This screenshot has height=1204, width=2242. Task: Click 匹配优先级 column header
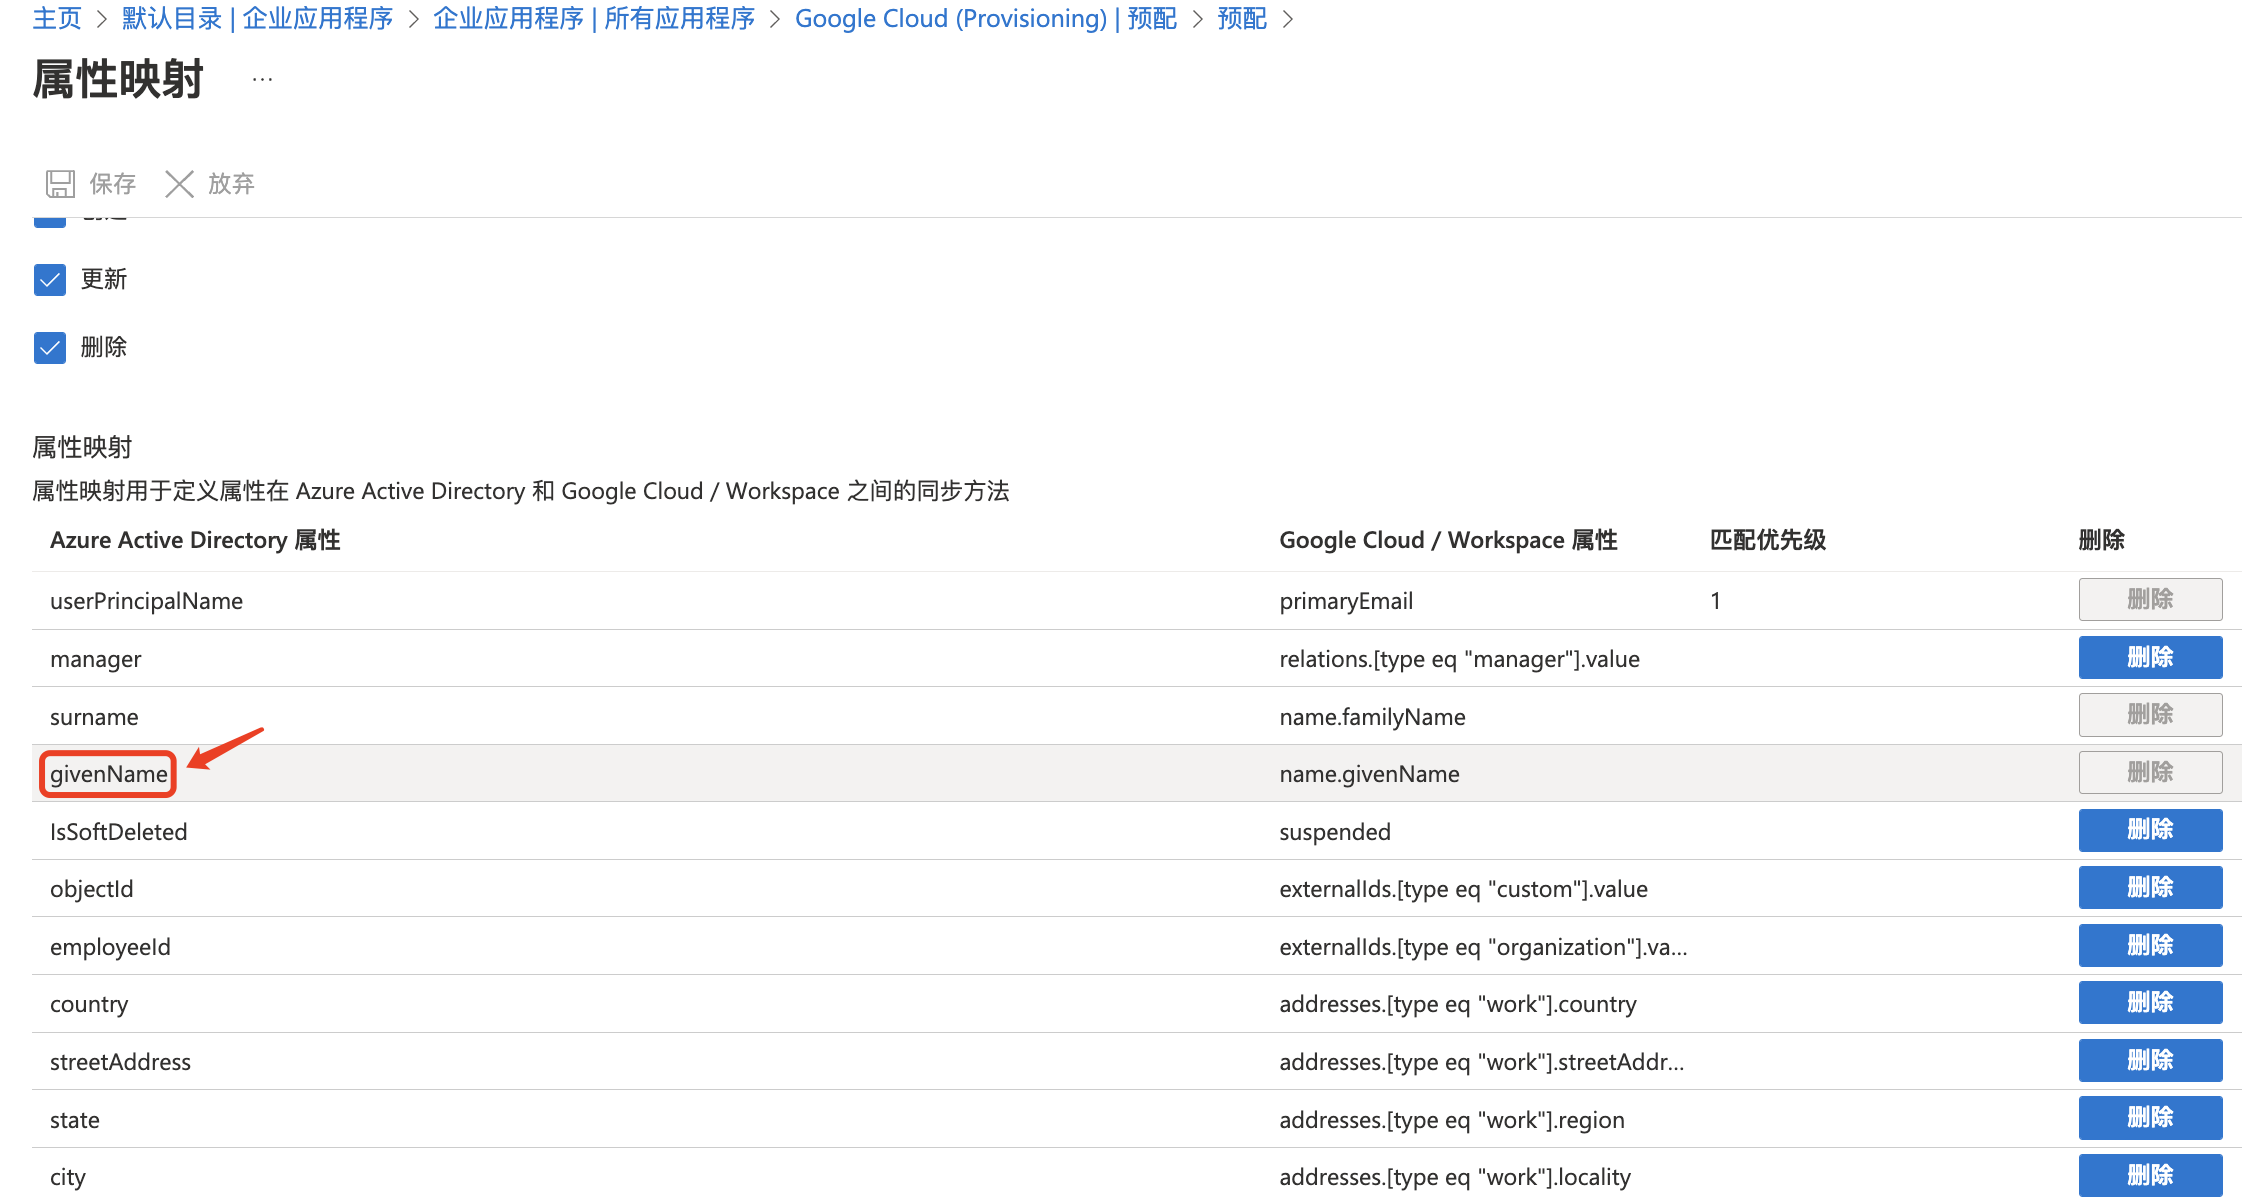(1767, 540)
